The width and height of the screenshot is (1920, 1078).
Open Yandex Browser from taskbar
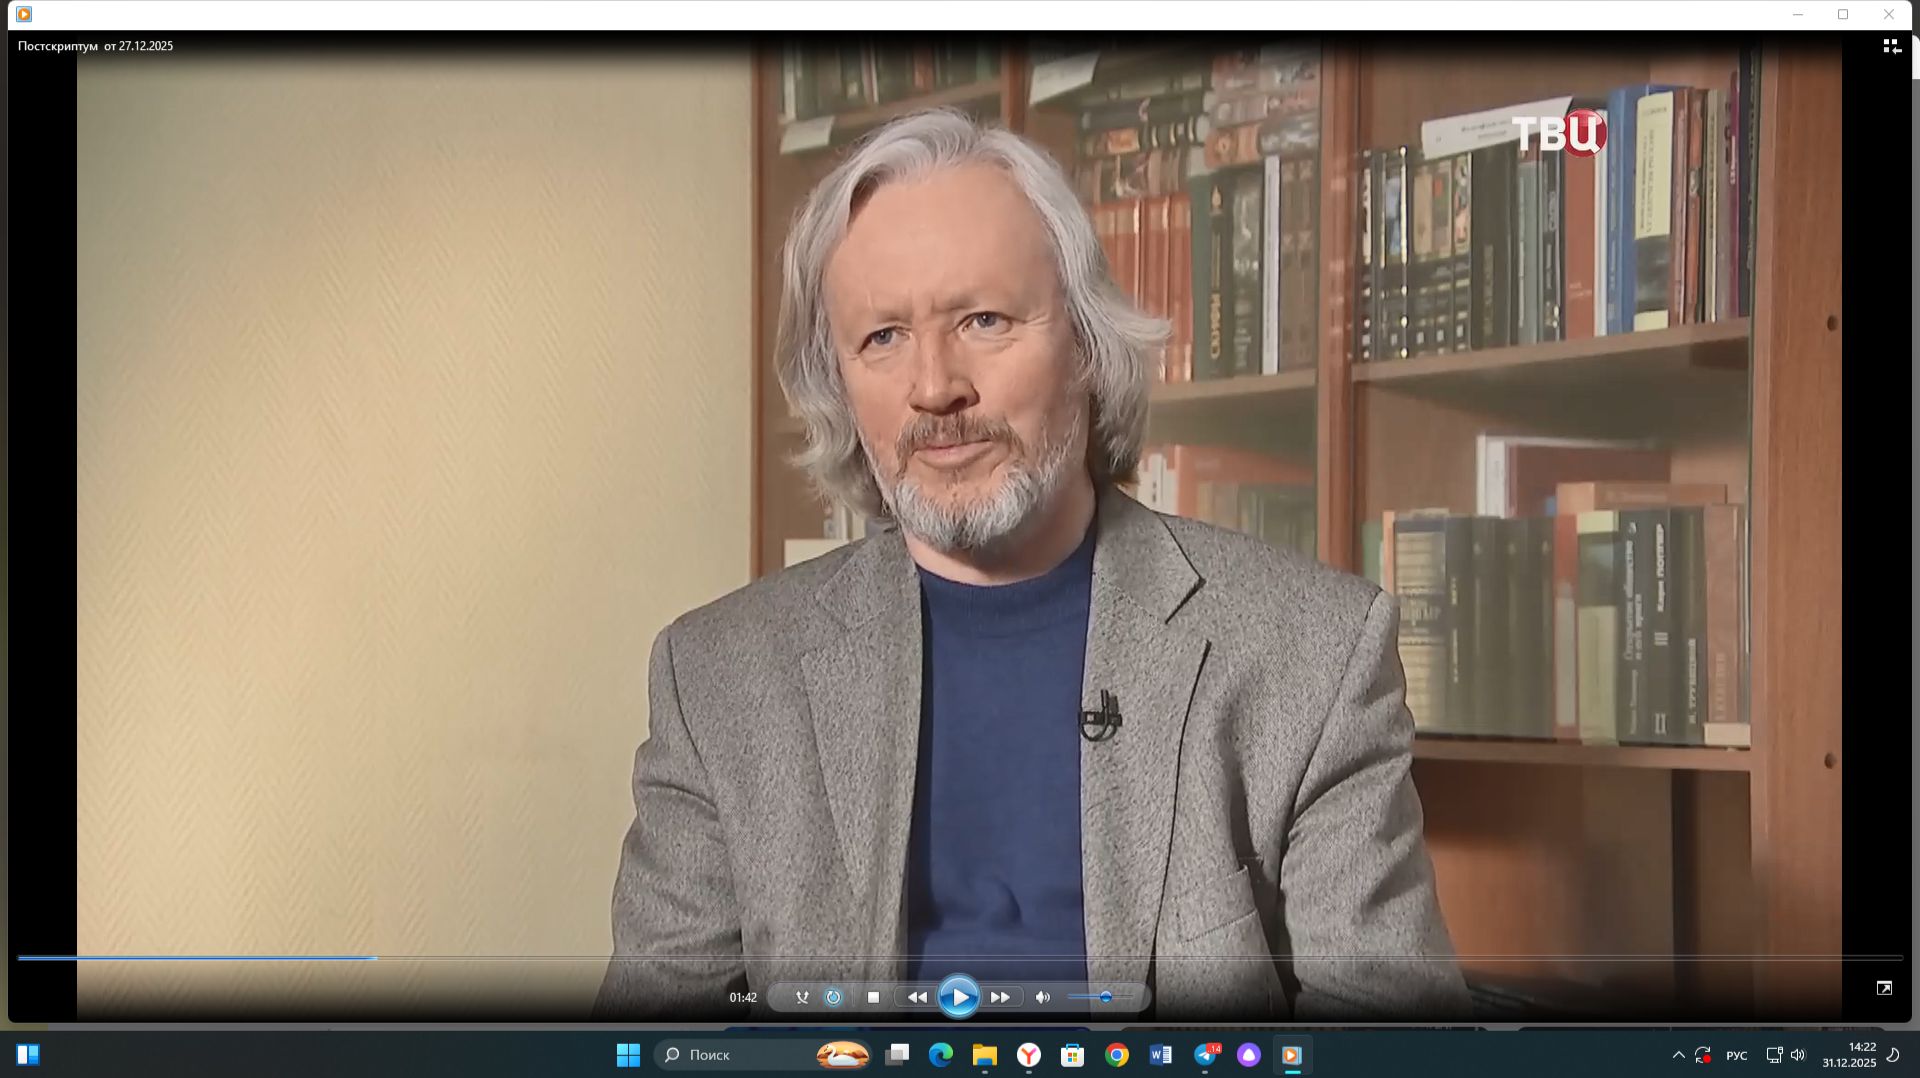(x=1029, y=1055)
